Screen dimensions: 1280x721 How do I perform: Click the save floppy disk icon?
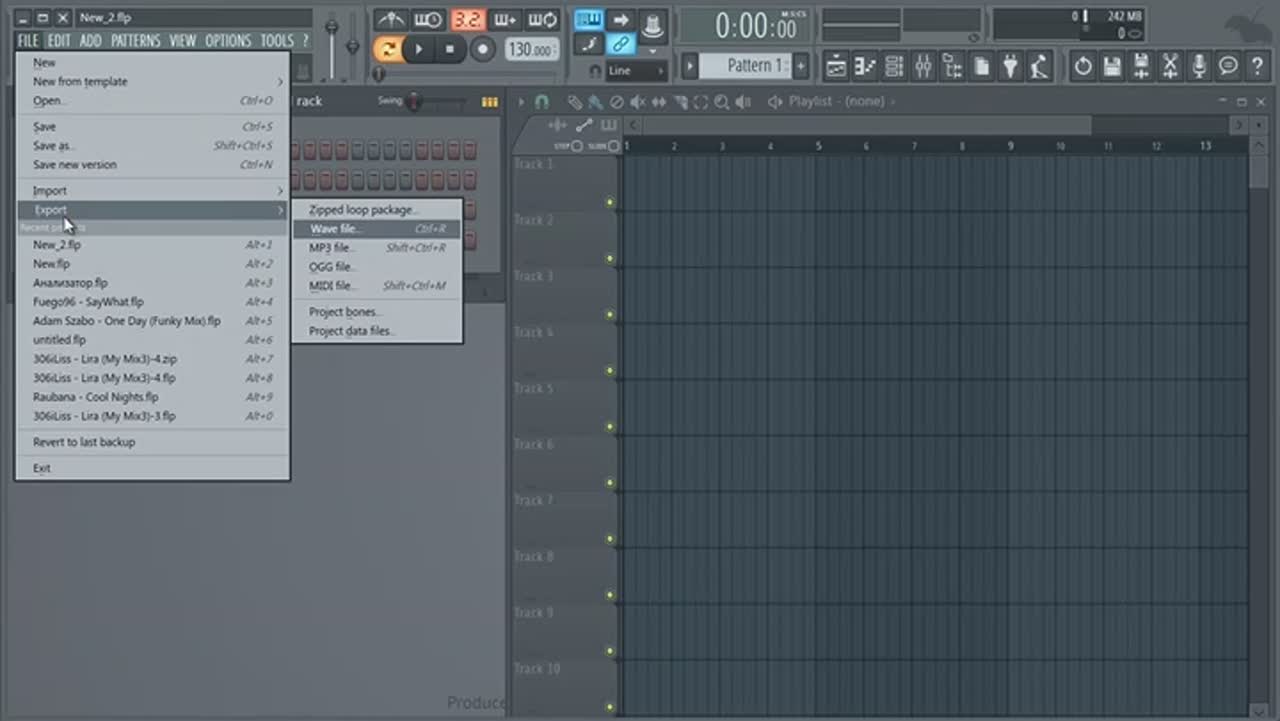pos(1112,67)
